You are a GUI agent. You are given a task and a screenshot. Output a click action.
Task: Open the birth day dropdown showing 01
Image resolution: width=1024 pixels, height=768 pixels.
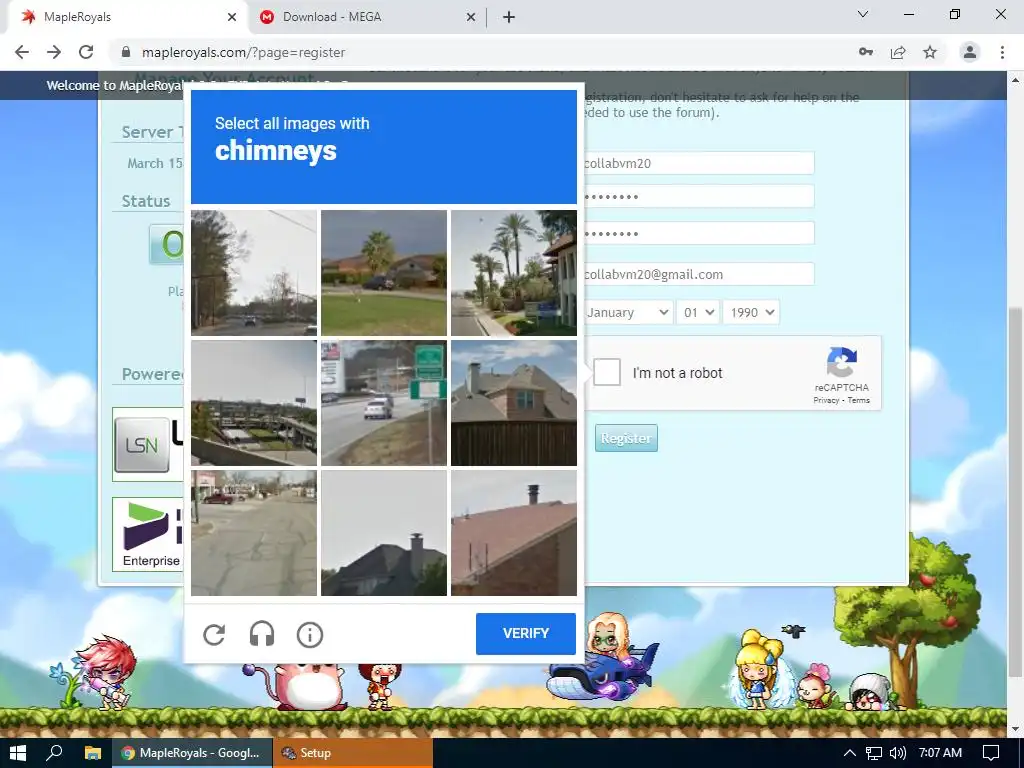point(697,312)
